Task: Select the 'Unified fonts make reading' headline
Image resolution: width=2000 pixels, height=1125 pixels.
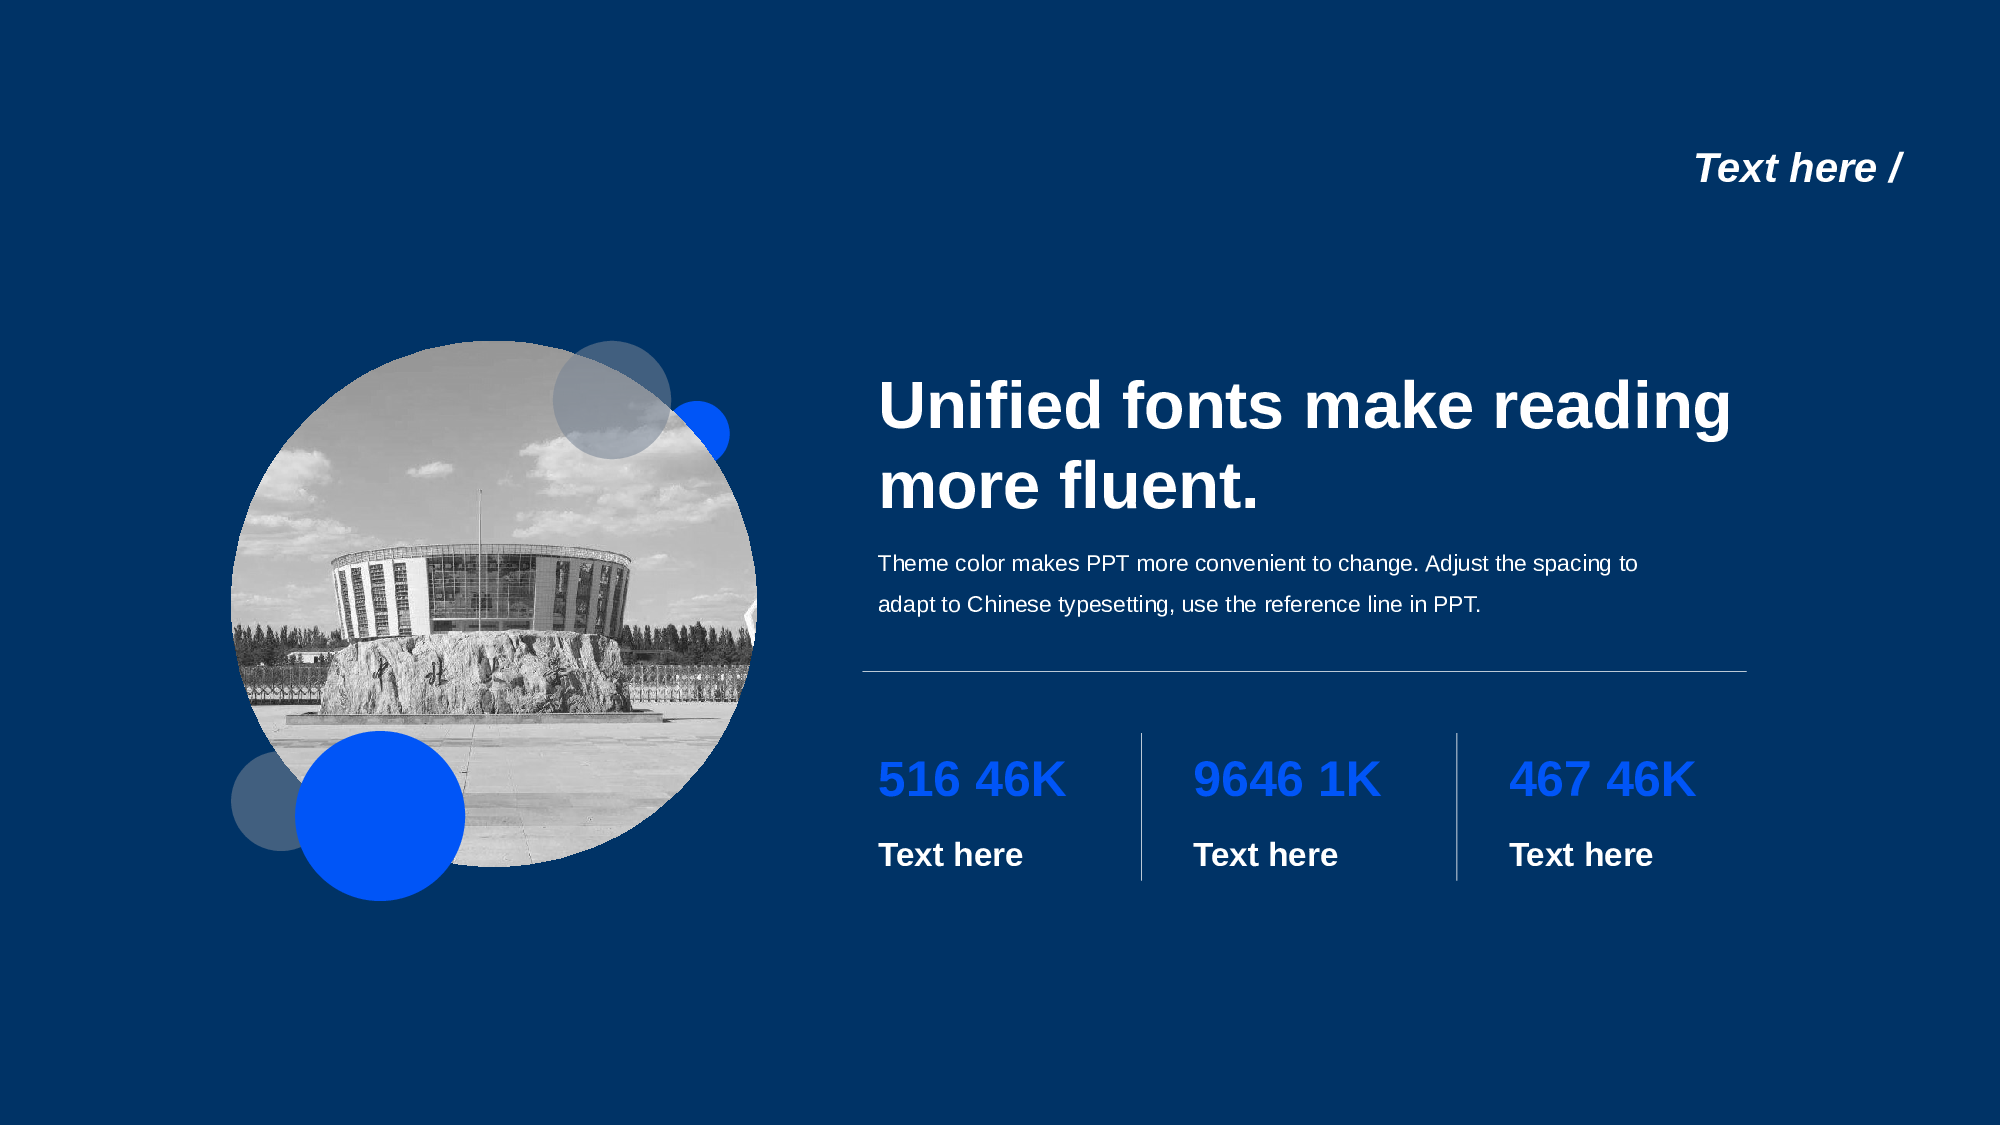Action: point(1304,406)
